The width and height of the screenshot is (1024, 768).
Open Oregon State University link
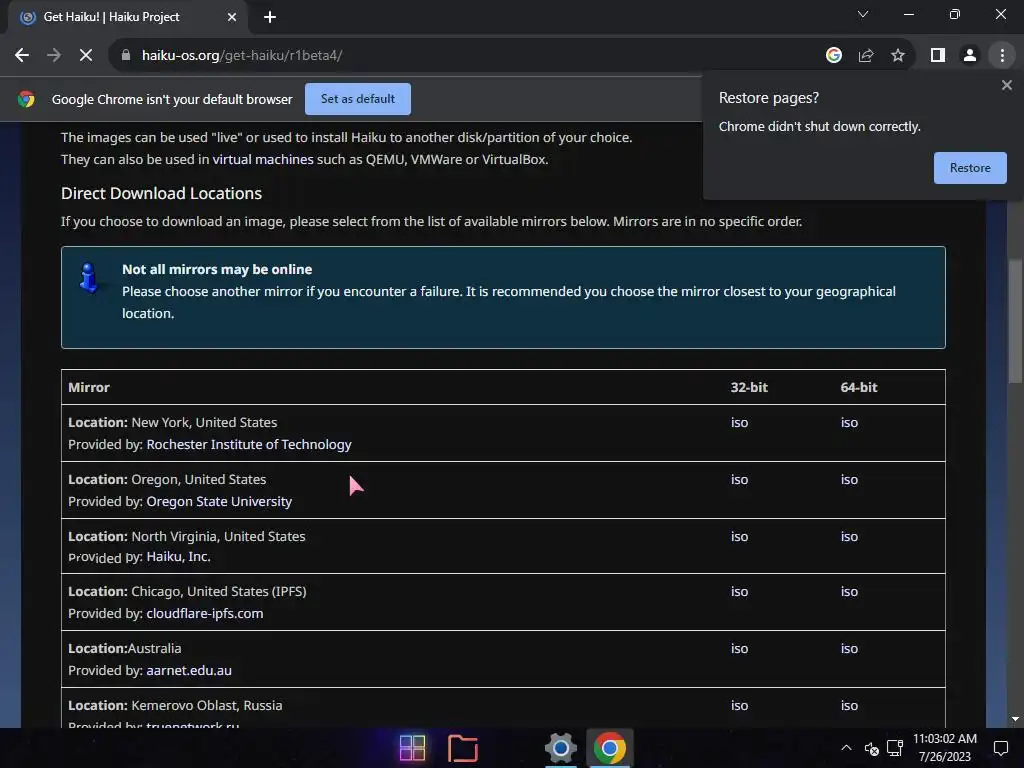coord(219,502)
